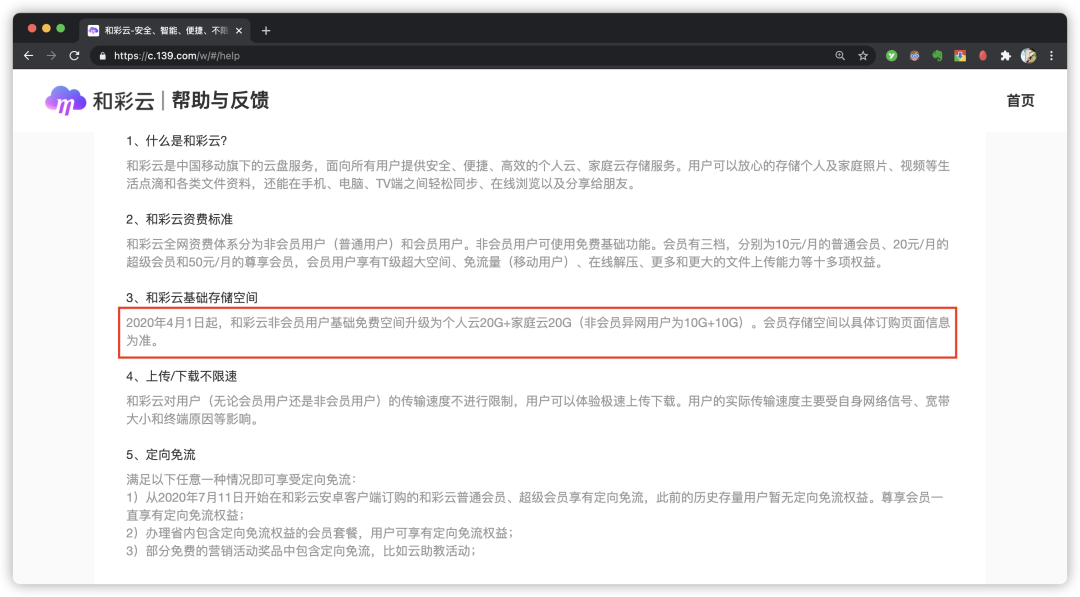
Task: Click the red drop extension icon
Action: tap(983, 56)
